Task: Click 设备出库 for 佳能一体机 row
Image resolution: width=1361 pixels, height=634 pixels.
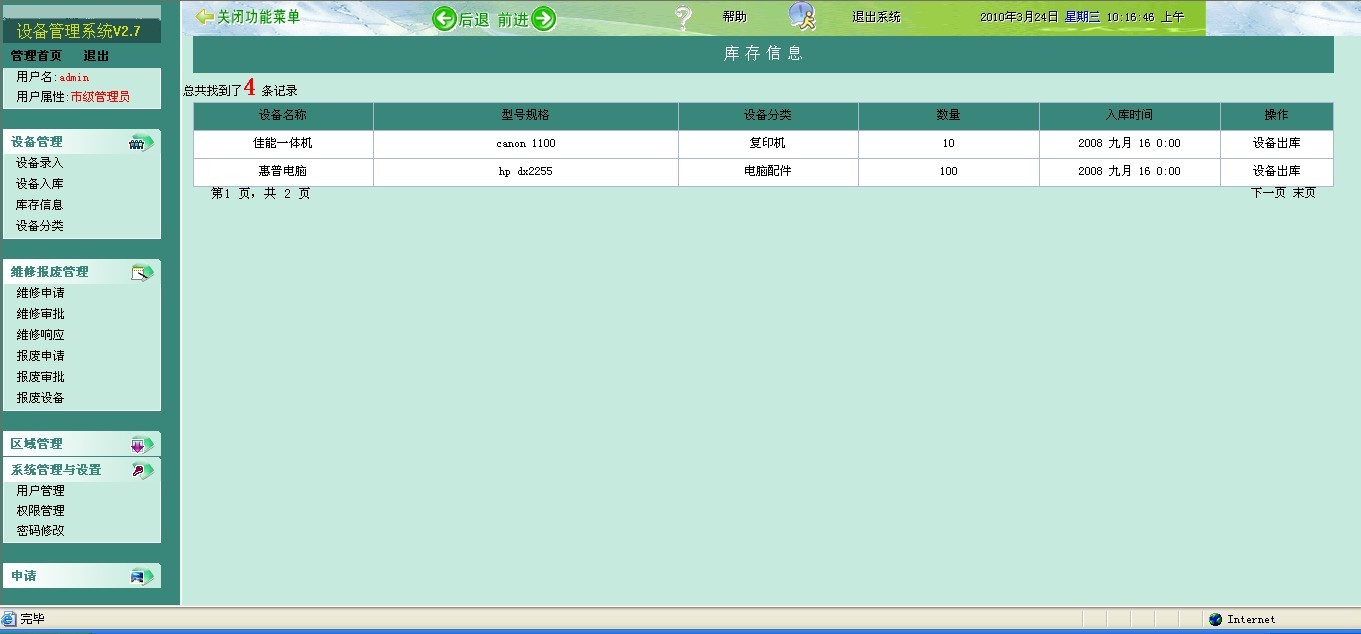Action: pyautogui.click(x=1276, y=144)
